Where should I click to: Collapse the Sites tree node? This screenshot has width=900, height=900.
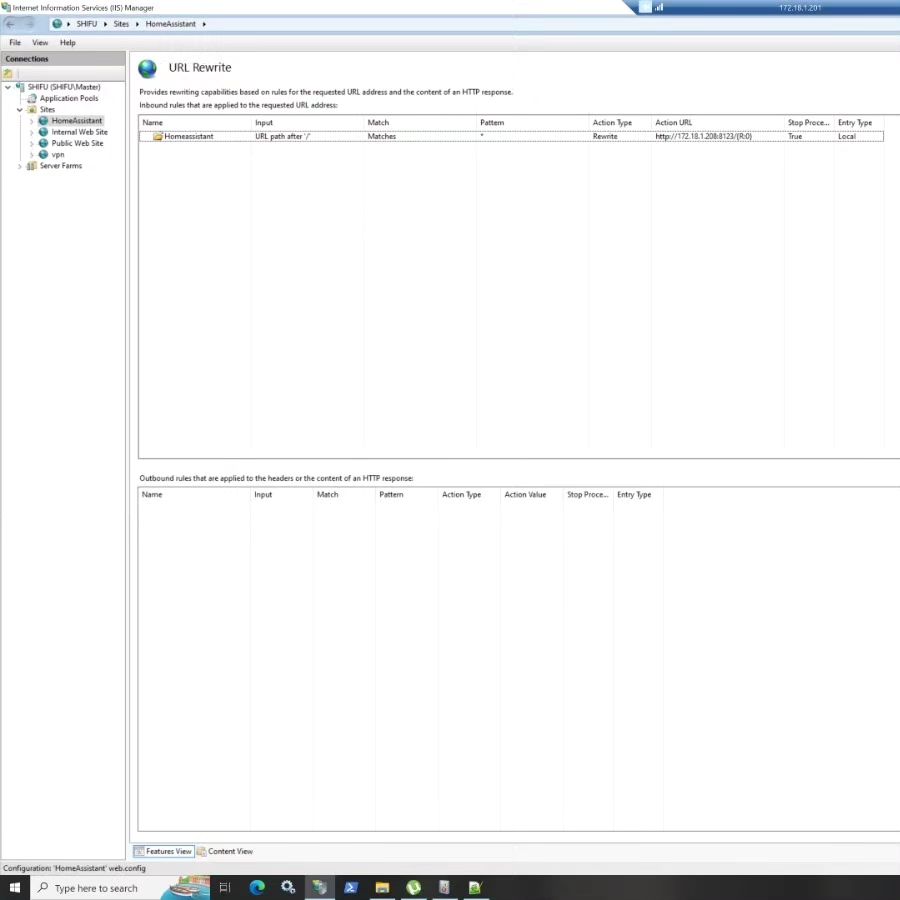coord(20,110)
